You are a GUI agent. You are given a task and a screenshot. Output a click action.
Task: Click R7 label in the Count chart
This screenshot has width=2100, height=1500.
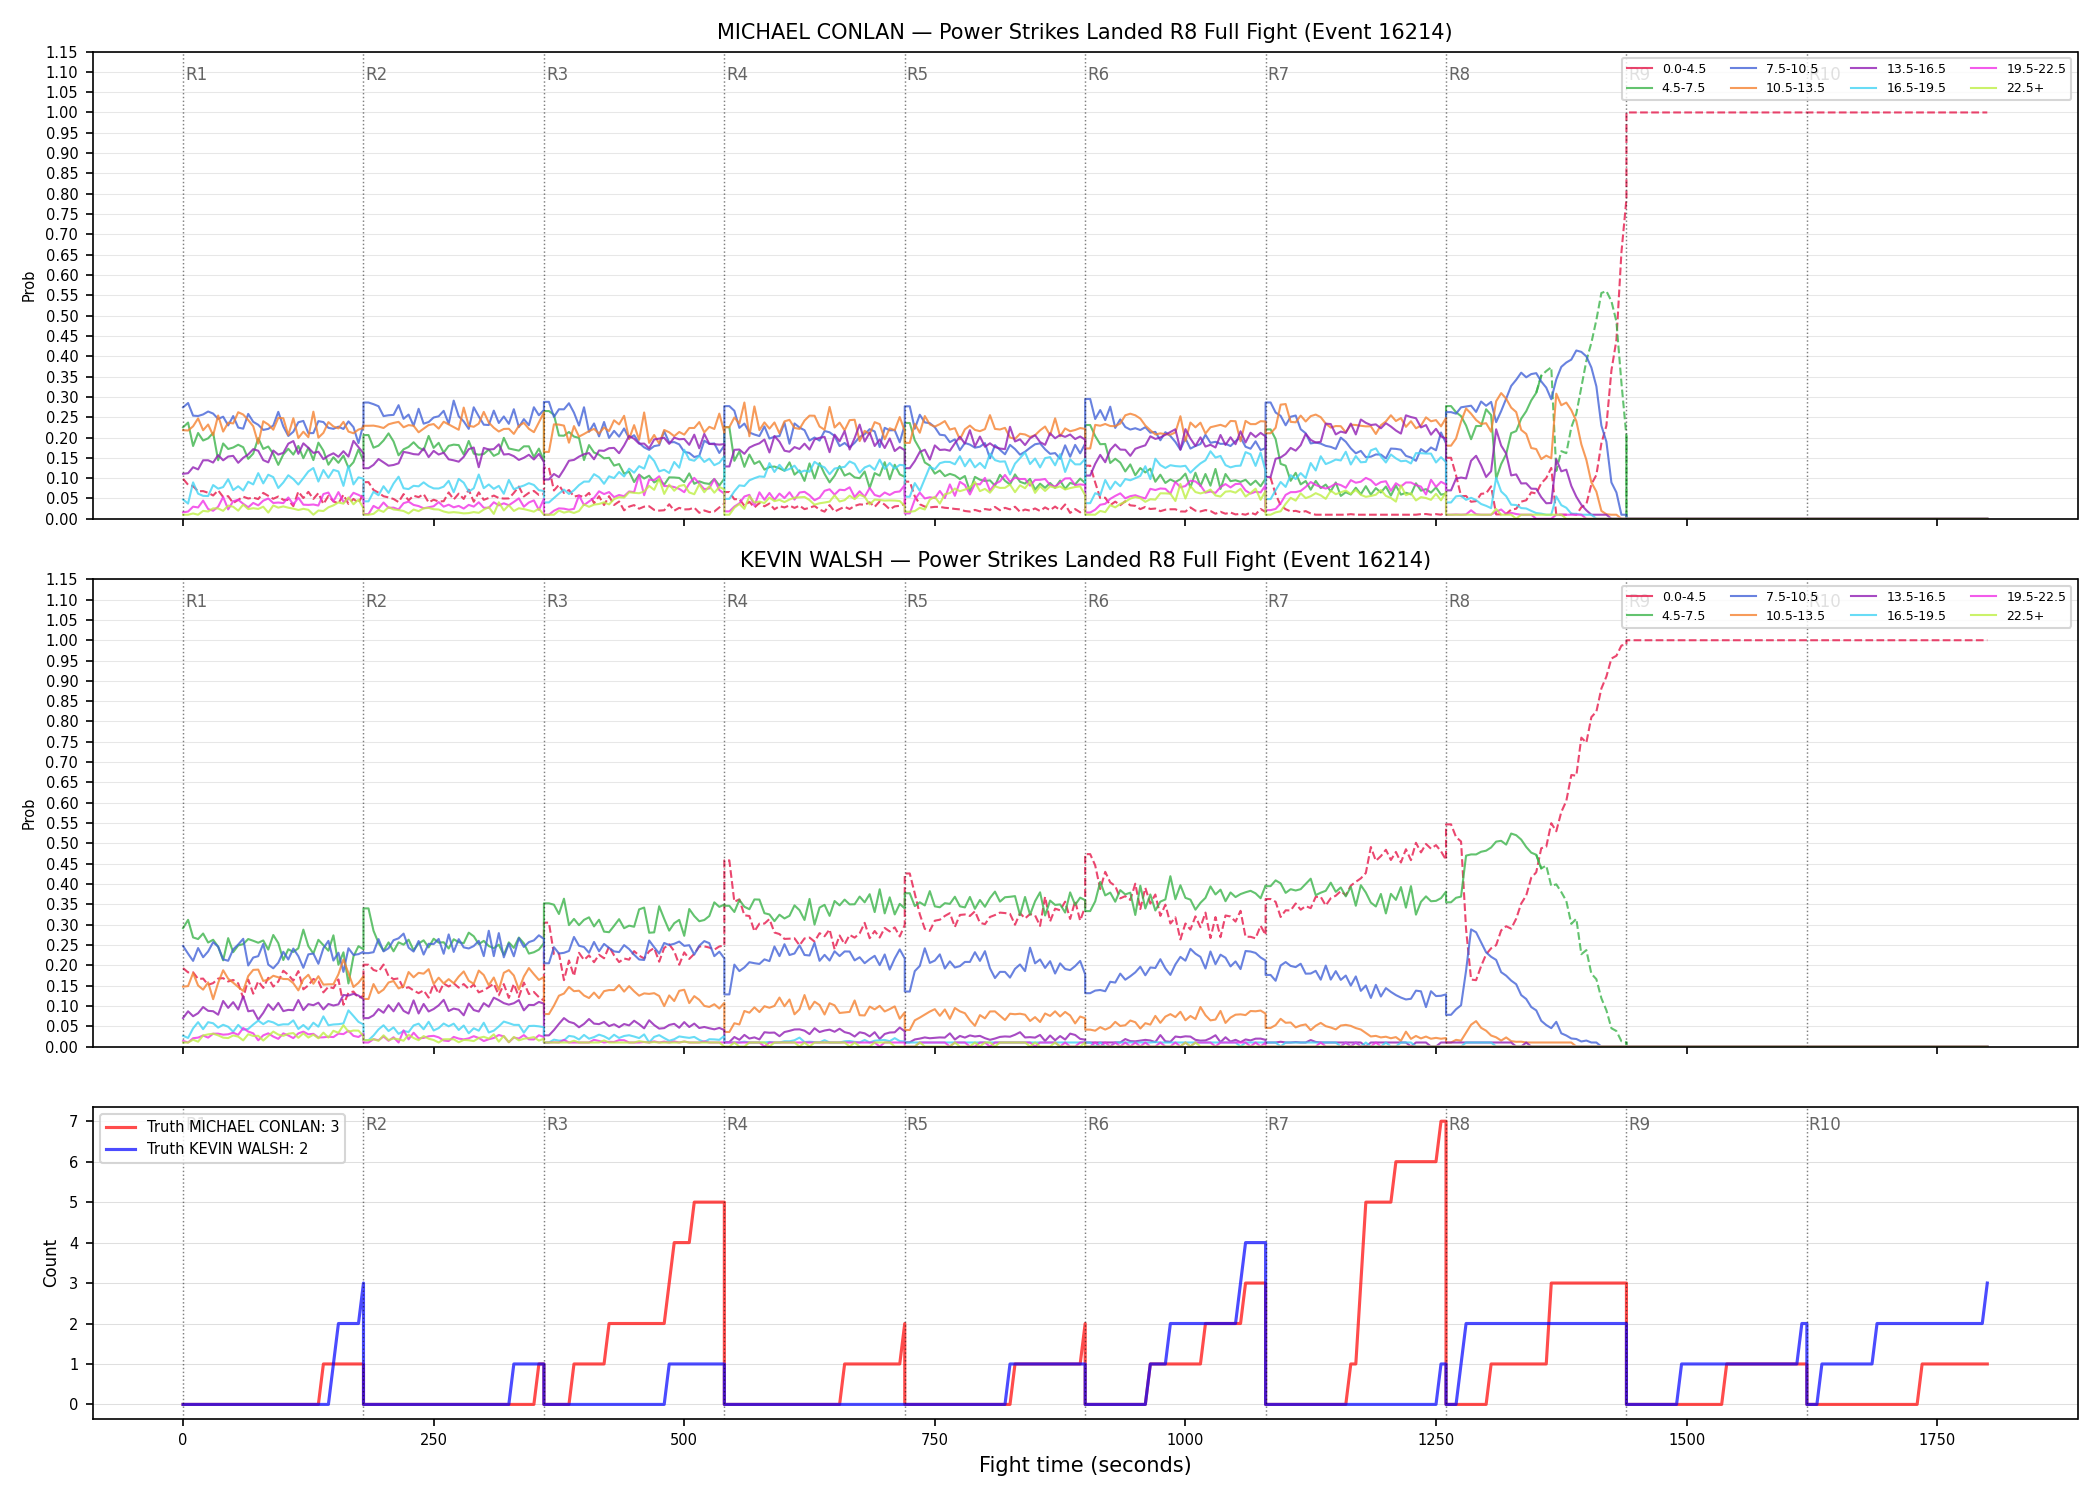coord(1278,1124)
